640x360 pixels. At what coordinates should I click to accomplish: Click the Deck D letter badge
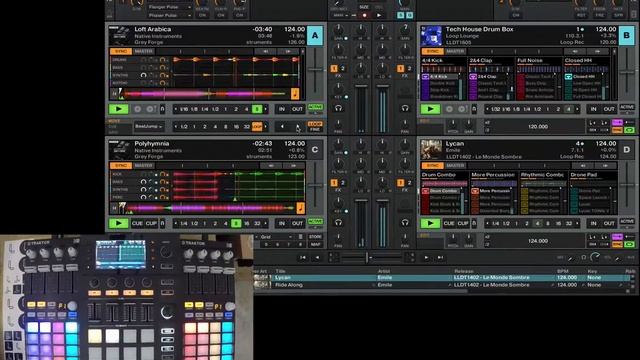[627, 150]
